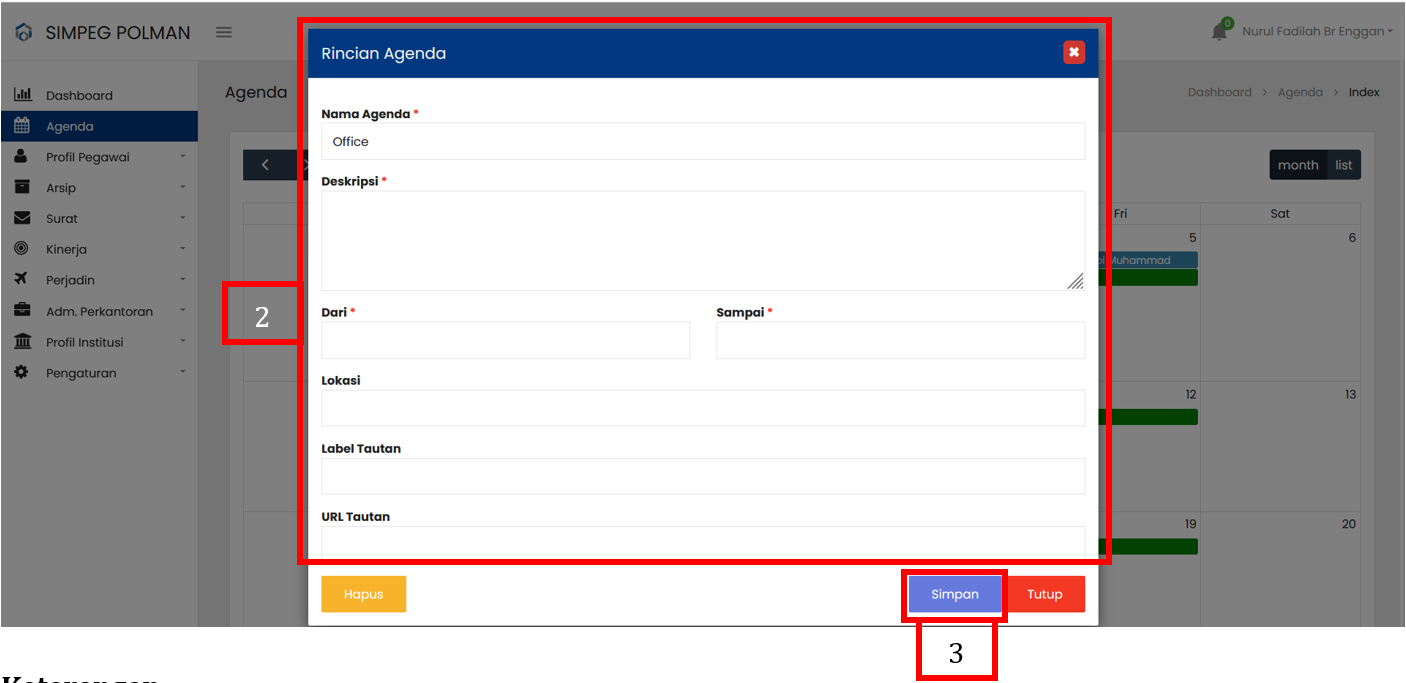Click the Pengaturan gear icon
Image resolution: width=1406 pixels, height=683 pixels.
22,372
